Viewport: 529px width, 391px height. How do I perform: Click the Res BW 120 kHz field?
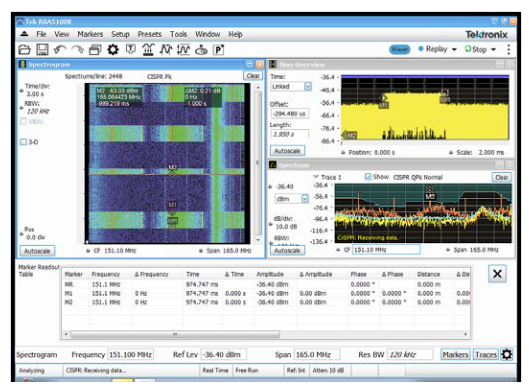pos(410,355)
